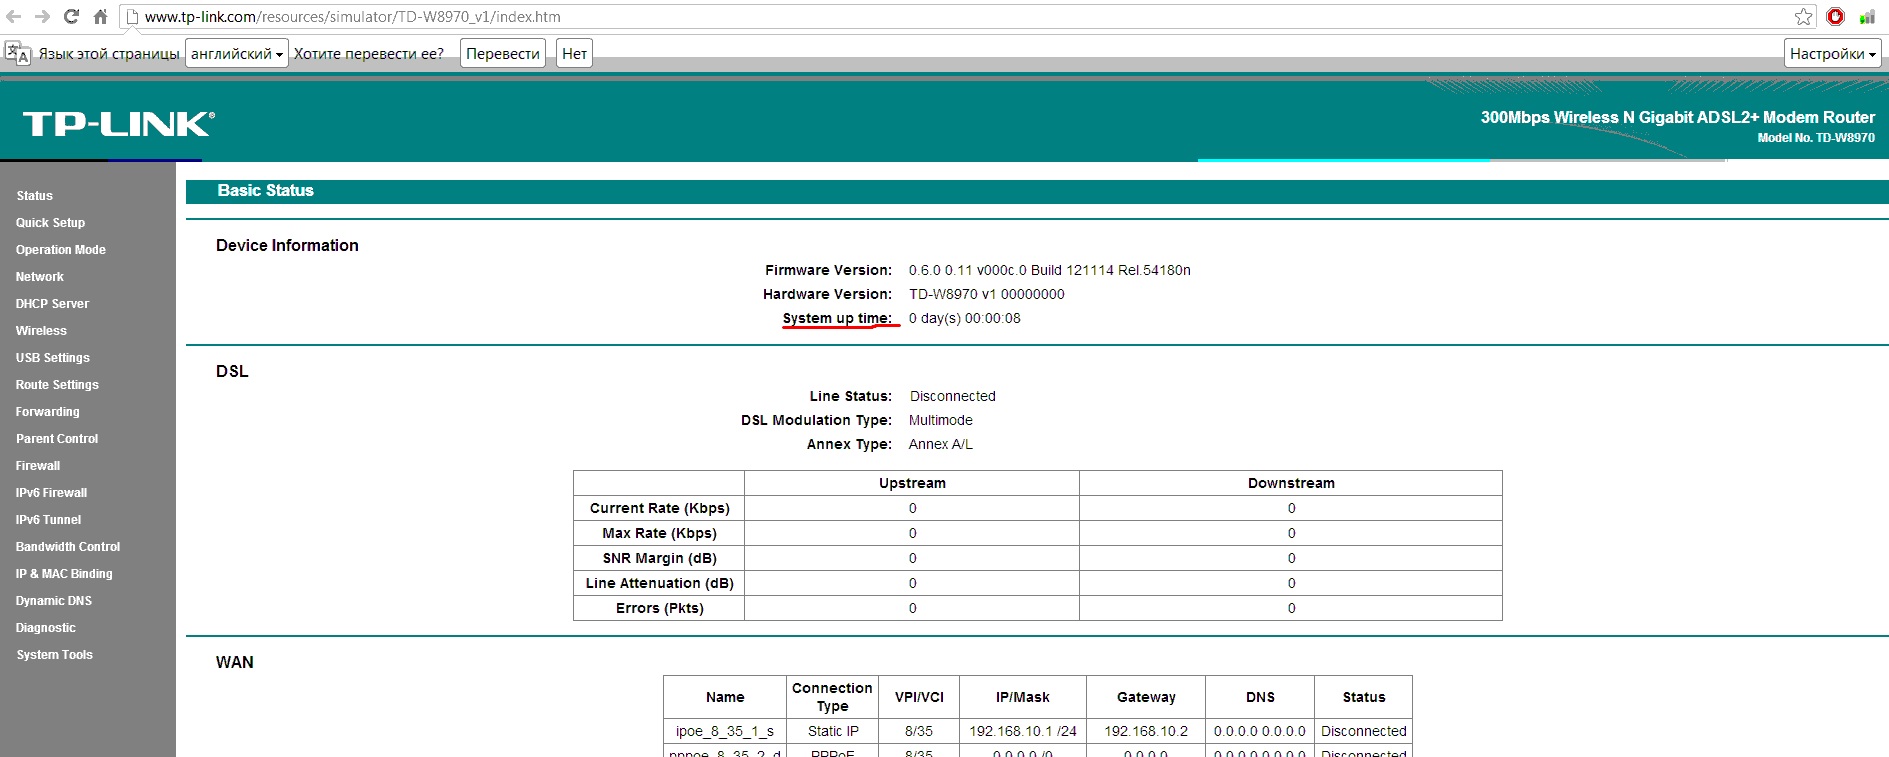1889x757 pixels.
Task: Click the Max Rate (Kbps) row label
Action: click(x=660, y=533)
